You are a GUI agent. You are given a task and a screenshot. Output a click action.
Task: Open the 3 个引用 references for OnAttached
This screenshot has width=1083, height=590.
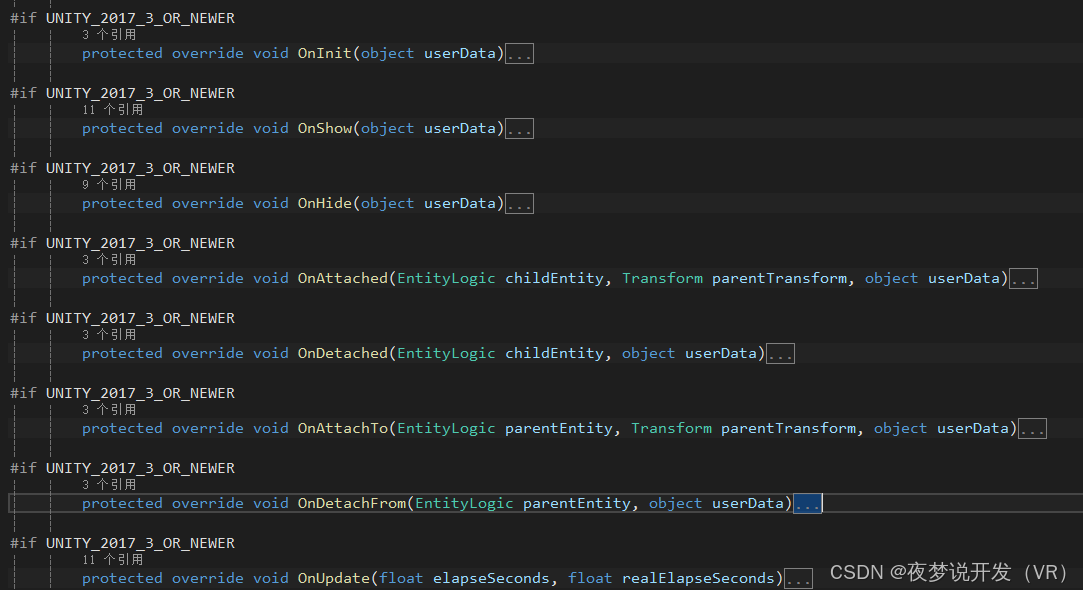[x=109, y=259]
